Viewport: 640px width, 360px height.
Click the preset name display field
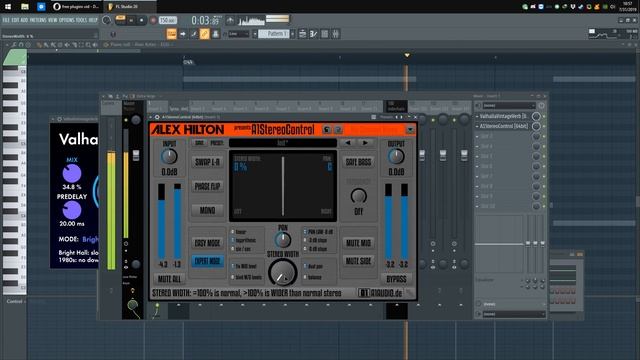point(282,143)
